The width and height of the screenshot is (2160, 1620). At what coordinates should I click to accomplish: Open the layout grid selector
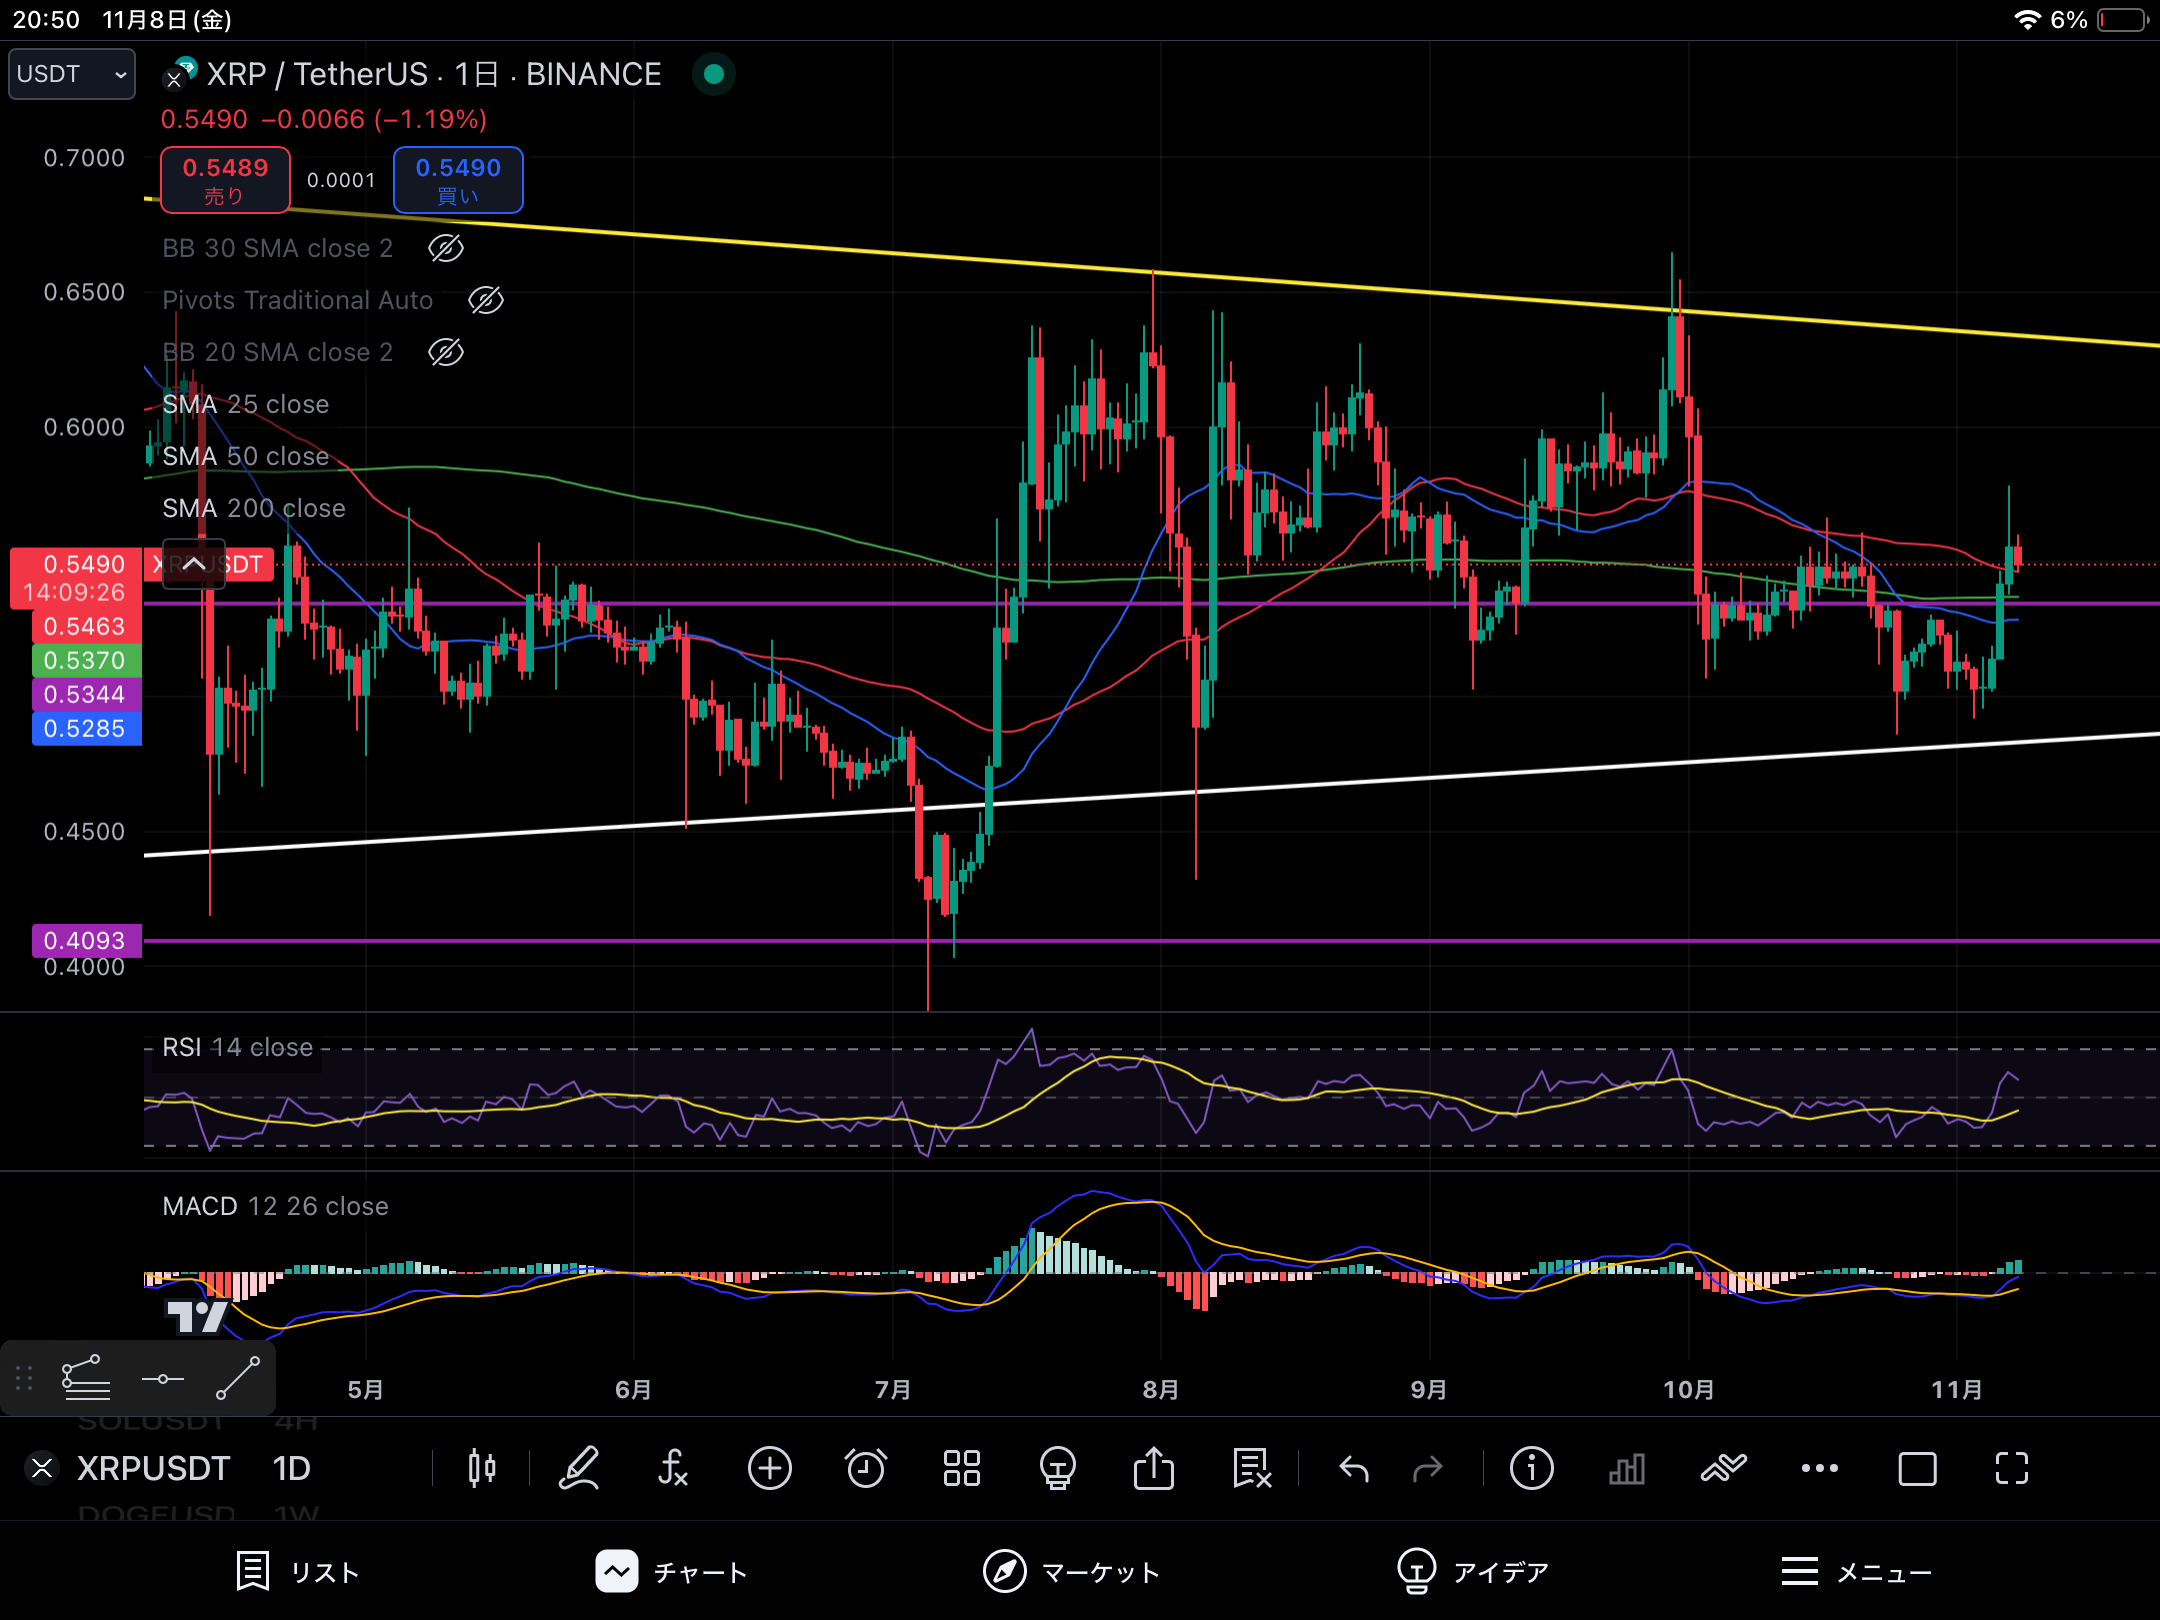click(961, 1468)
